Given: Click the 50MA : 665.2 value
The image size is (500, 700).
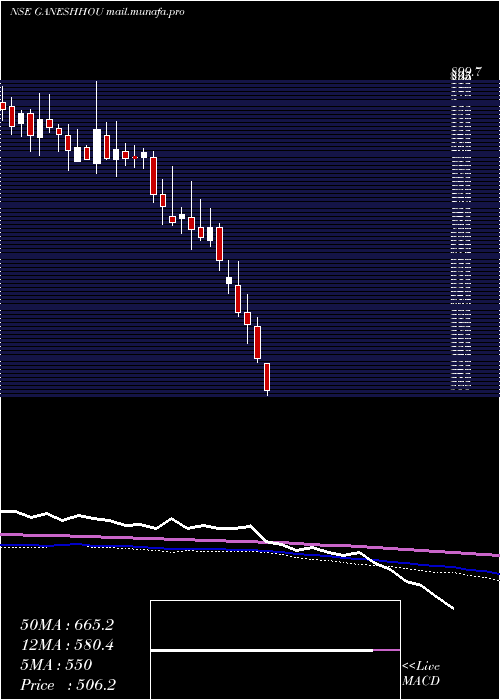Looking at the screenshot, I should coord(67,625).
